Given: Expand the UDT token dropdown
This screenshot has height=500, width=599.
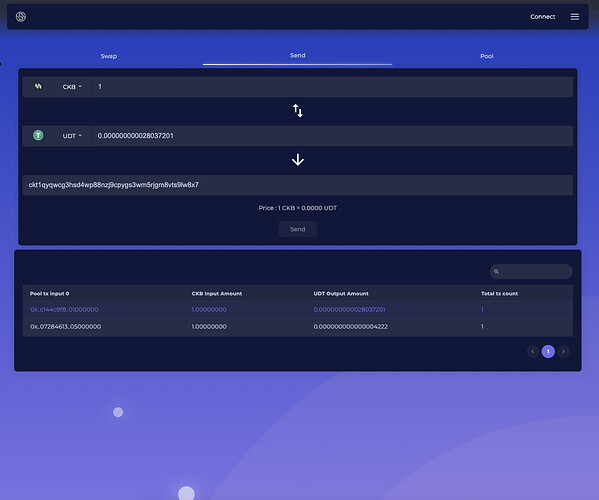Looking at the screenshot, I should [72, 136].
